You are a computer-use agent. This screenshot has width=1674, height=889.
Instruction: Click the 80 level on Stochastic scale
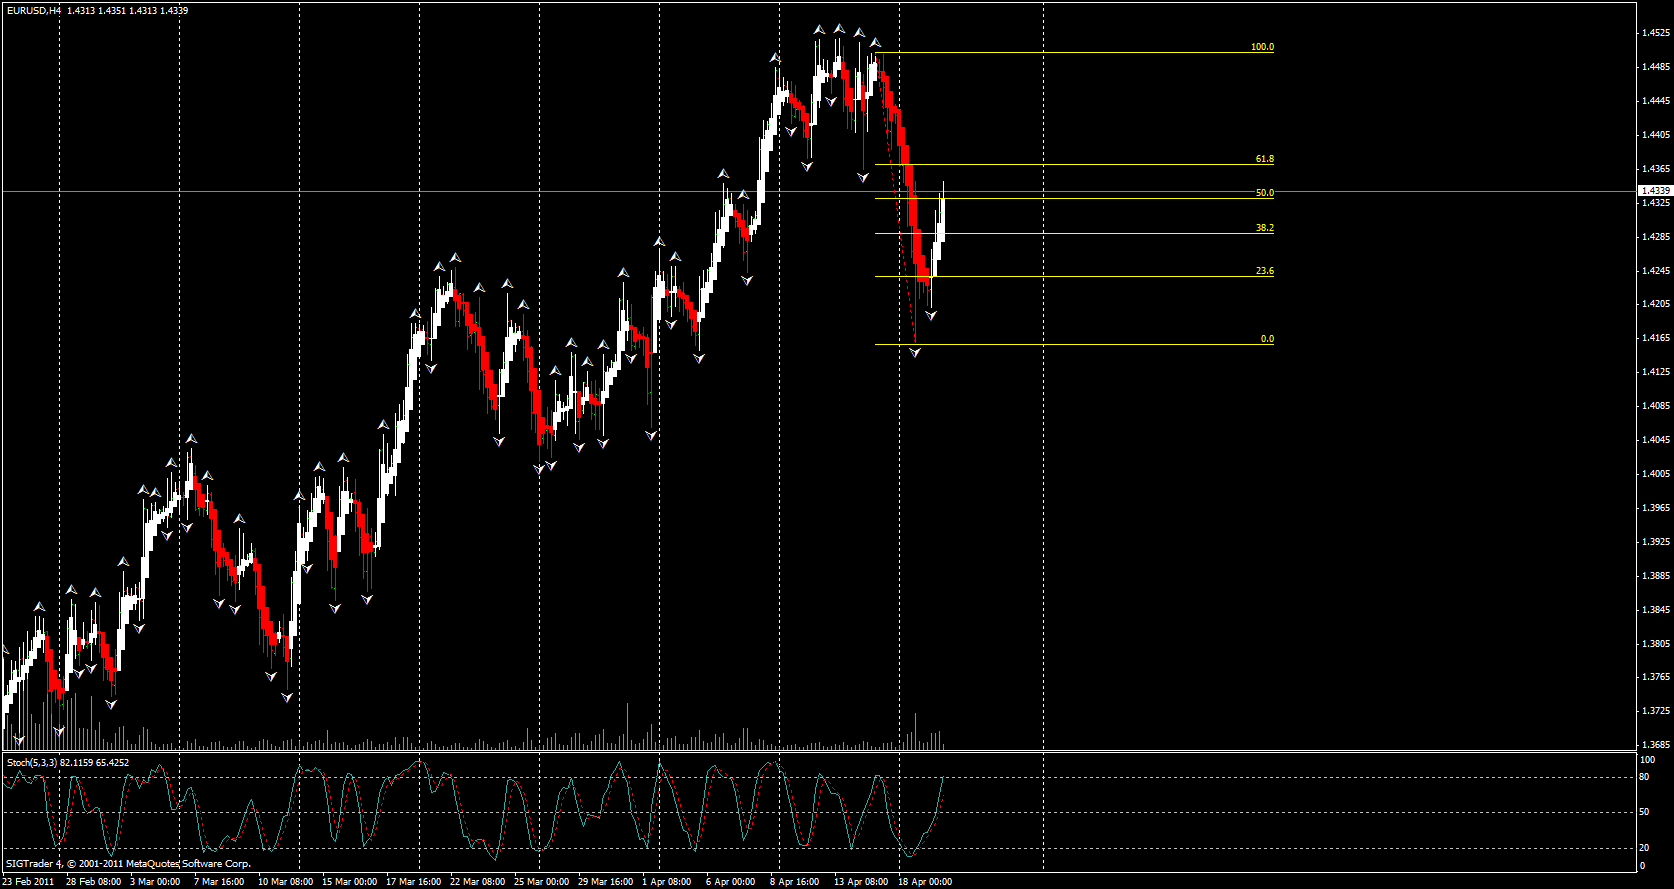pos(1645,776)
